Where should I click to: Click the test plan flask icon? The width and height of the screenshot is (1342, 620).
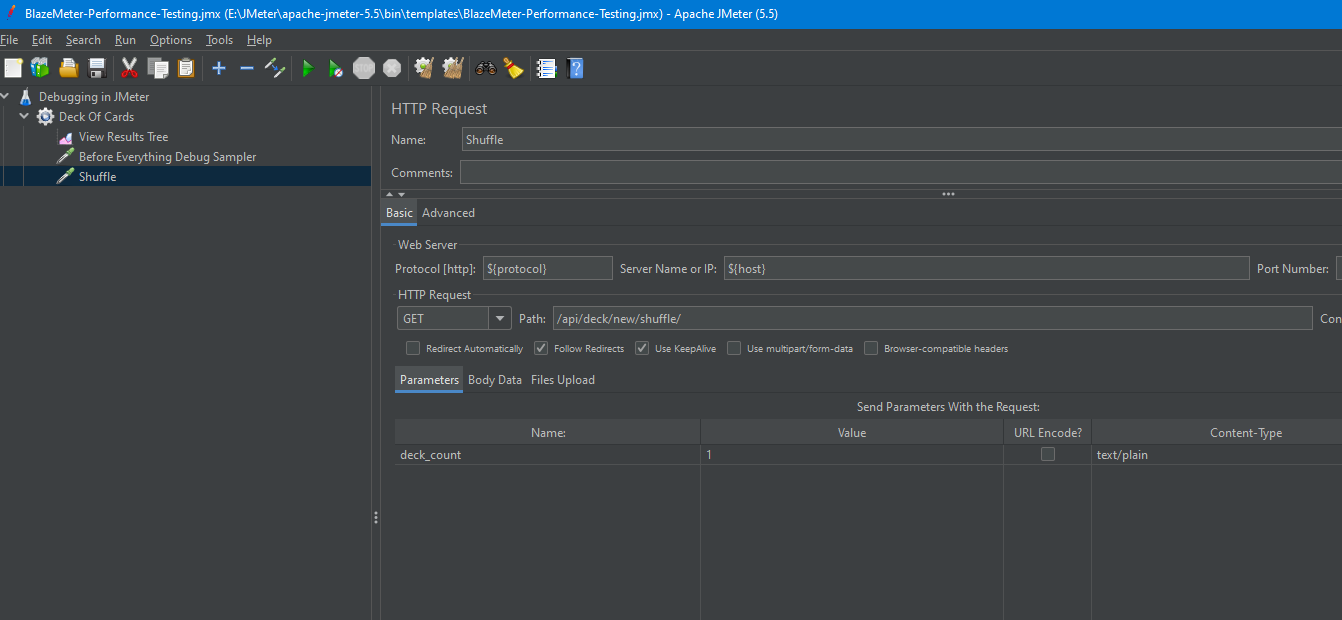tap(26, 97)
